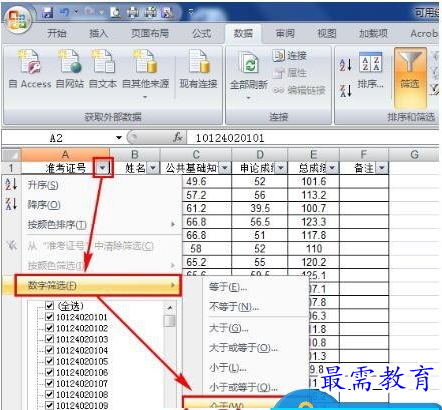Open the 公共基础知识 column filter dropdown
This screenshot has width=442, height=410.
coord(225,168)
